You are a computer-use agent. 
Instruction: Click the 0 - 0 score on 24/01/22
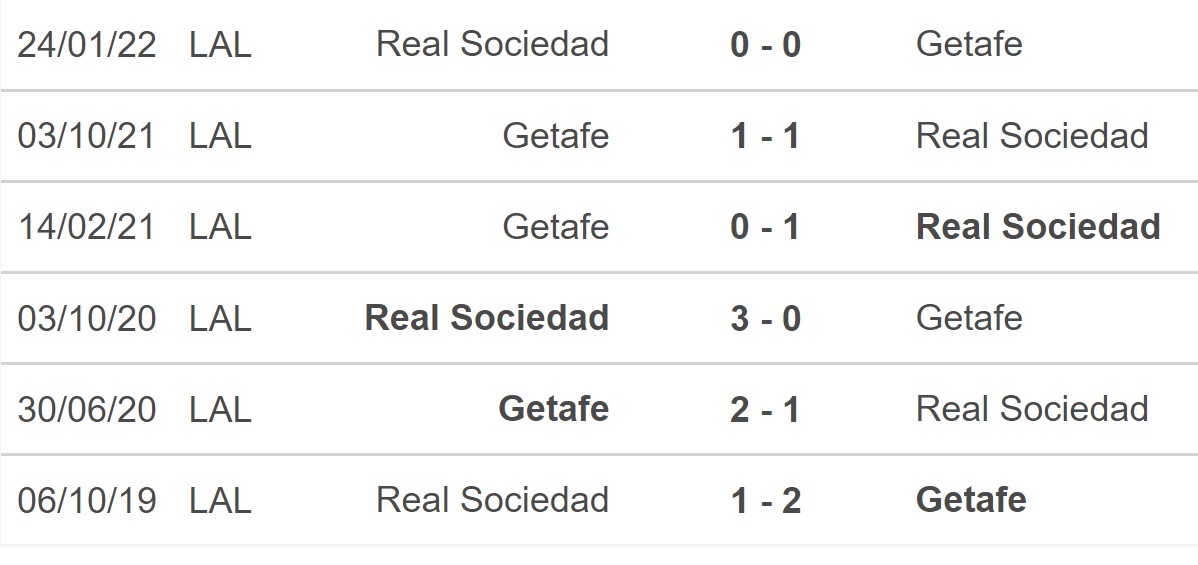[x=765, y=45]
